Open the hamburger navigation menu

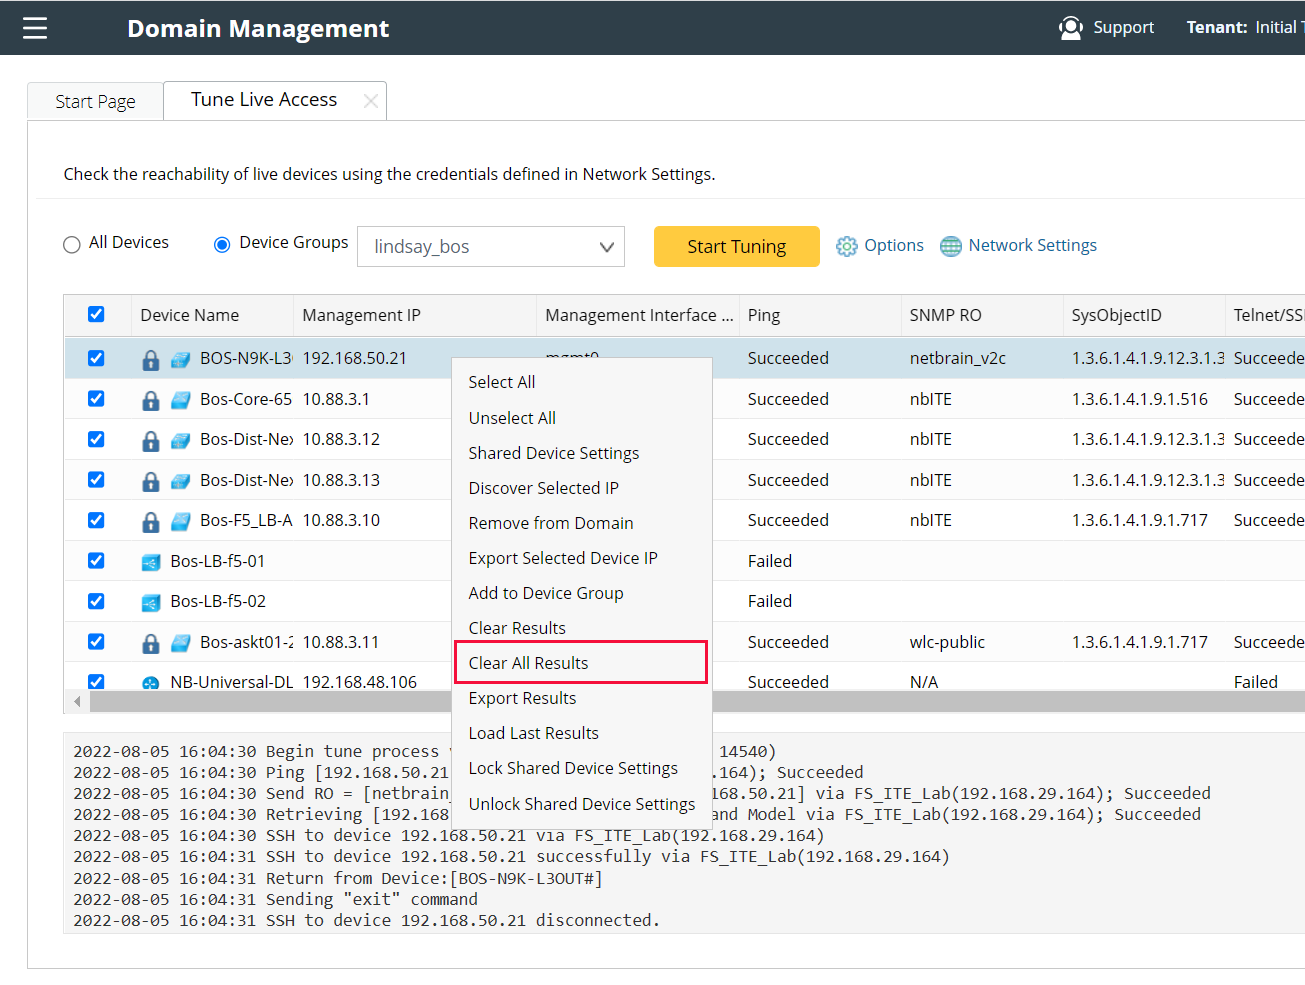coord(35,28)
